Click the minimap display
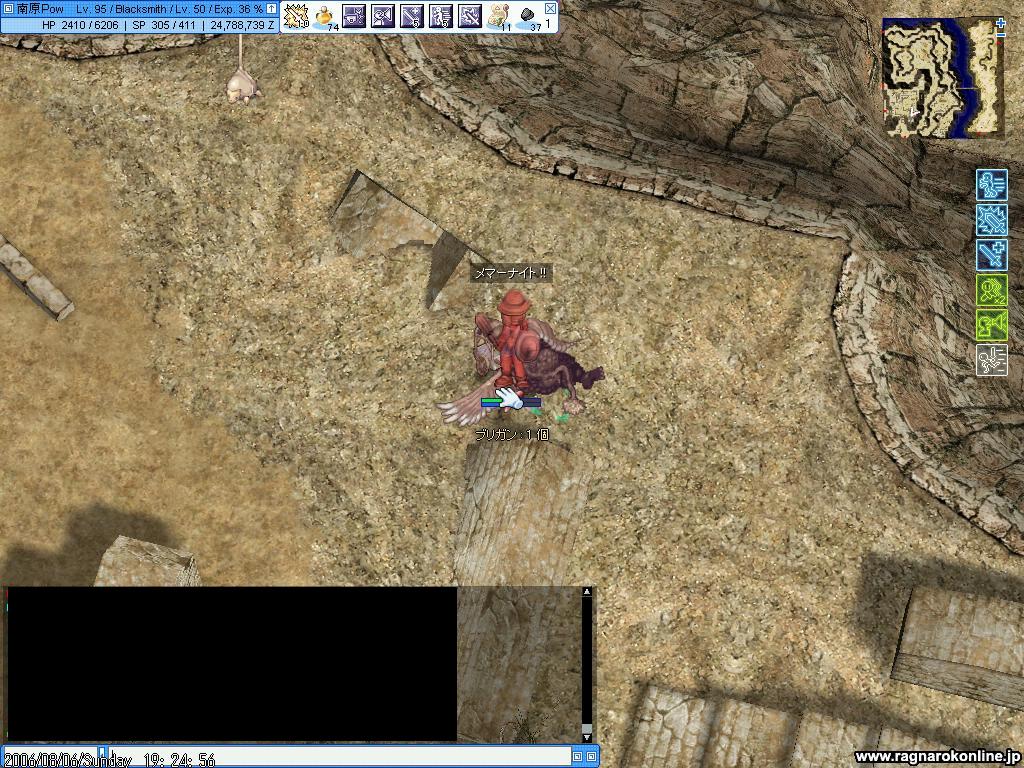The width and height of the screenshot is (1024, 768). 943,78
